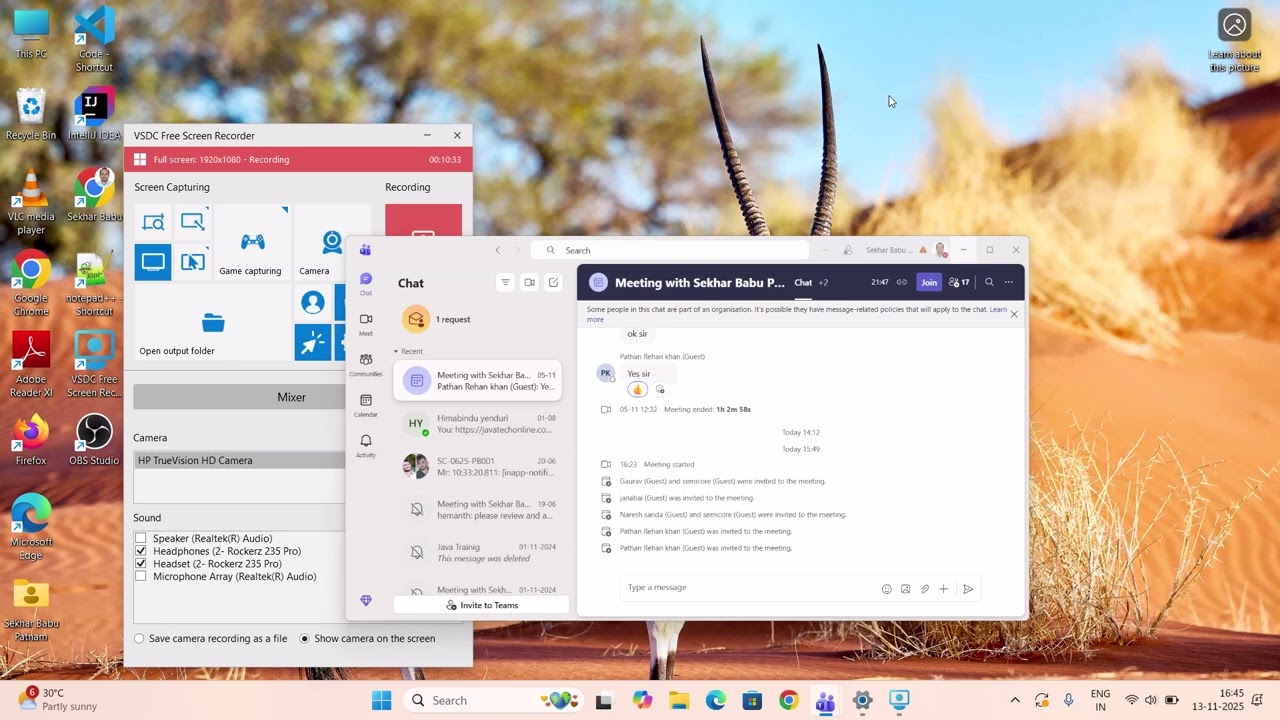Open Google Chrome from the taskbar
The image size is (1280, 720).
click(x=789, y=701)
